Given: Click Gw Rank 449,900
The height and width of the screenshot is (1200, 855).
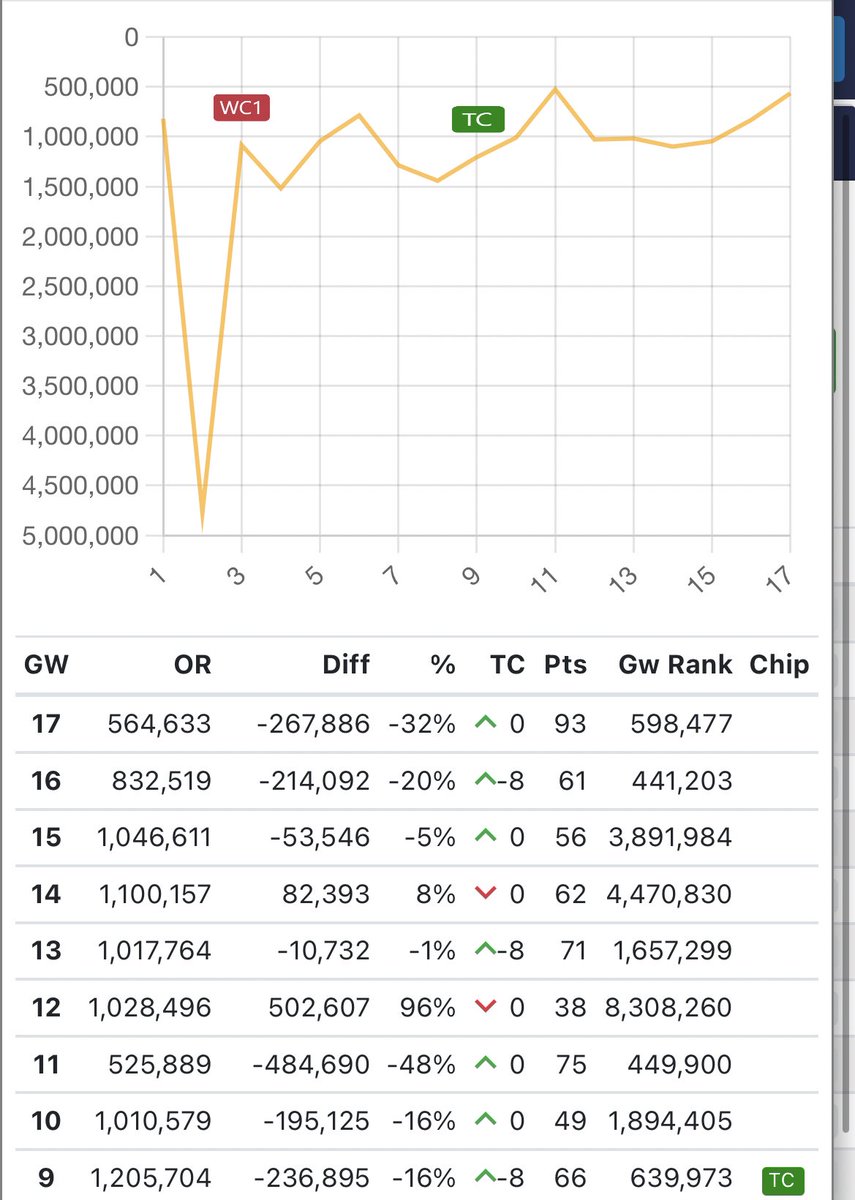Looking at the screenshot, I should tap(681, 1064).
